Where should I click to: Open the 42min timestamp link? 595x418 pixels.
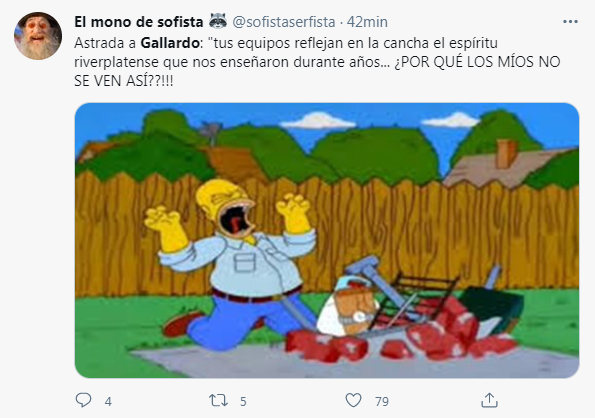coord(367,22)
